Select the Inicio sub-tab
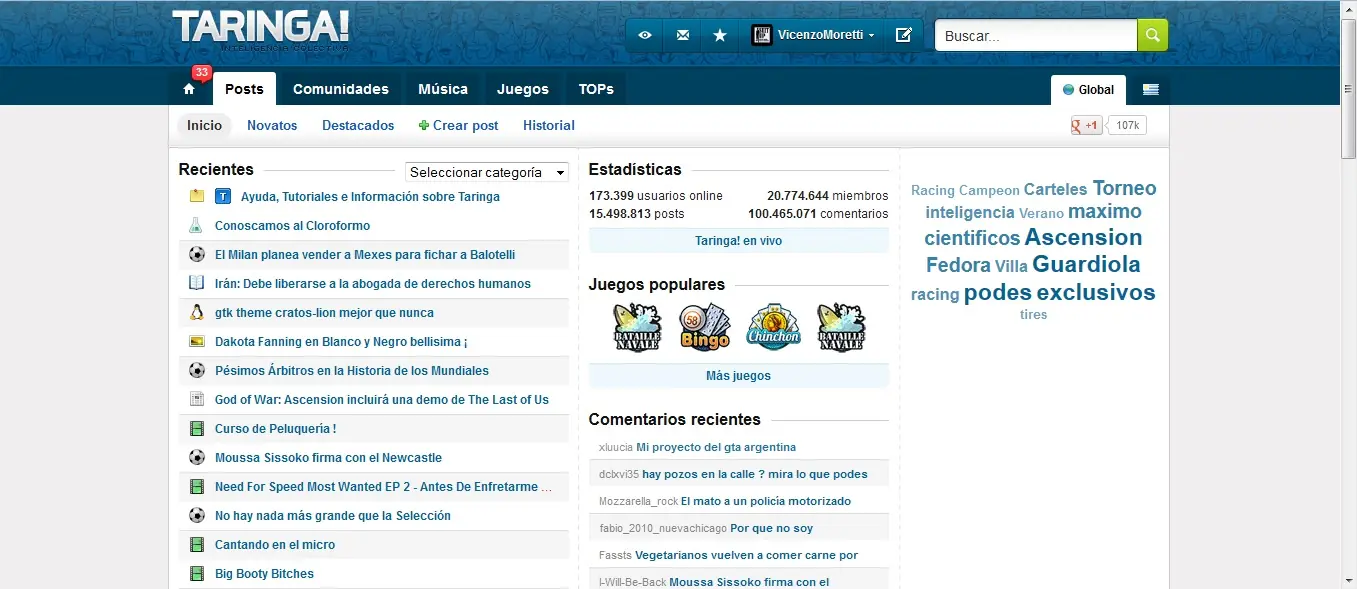Viewport: 1357px width, 589px height. point(205,125)
